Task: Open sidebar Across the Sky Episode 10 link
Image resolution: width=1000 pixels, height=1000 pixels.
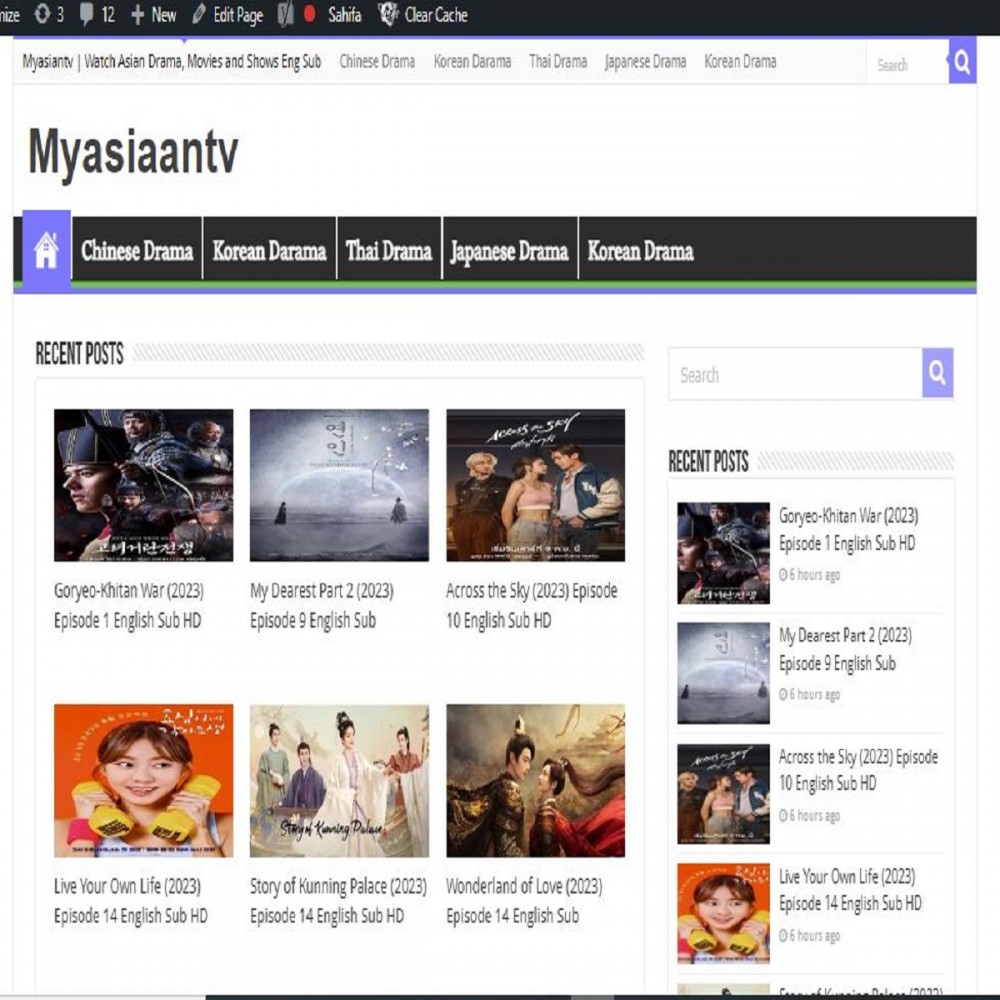Action: (x=858, y=770)
